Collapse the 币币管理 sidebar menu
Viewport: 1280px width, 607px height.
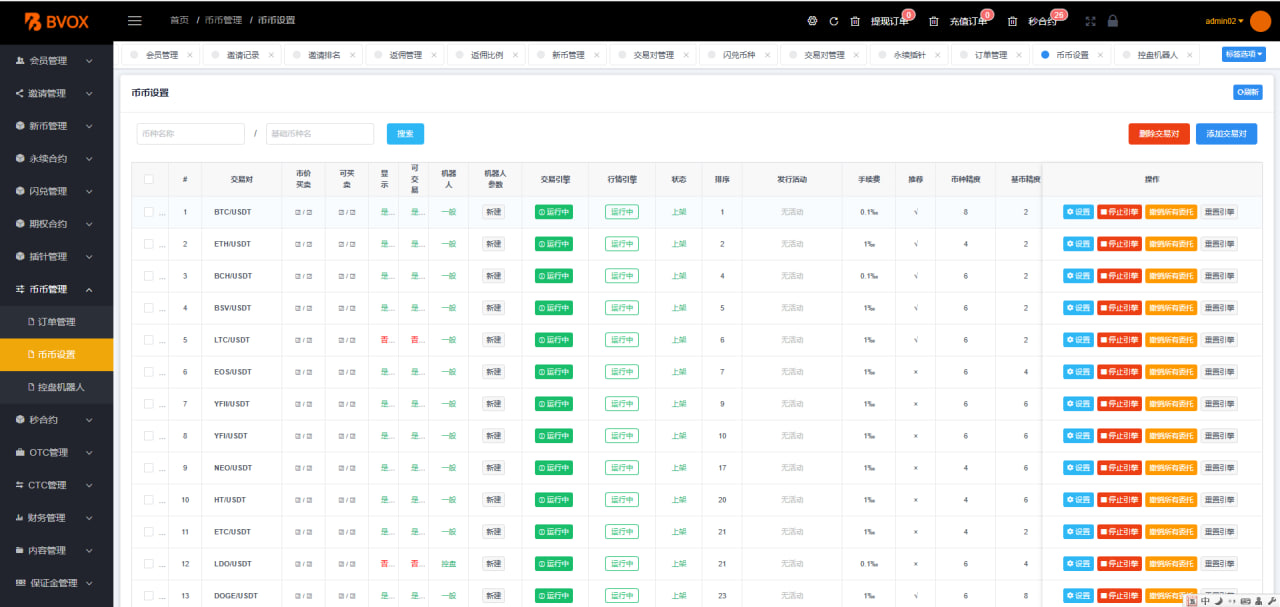[x=57, y=289]
